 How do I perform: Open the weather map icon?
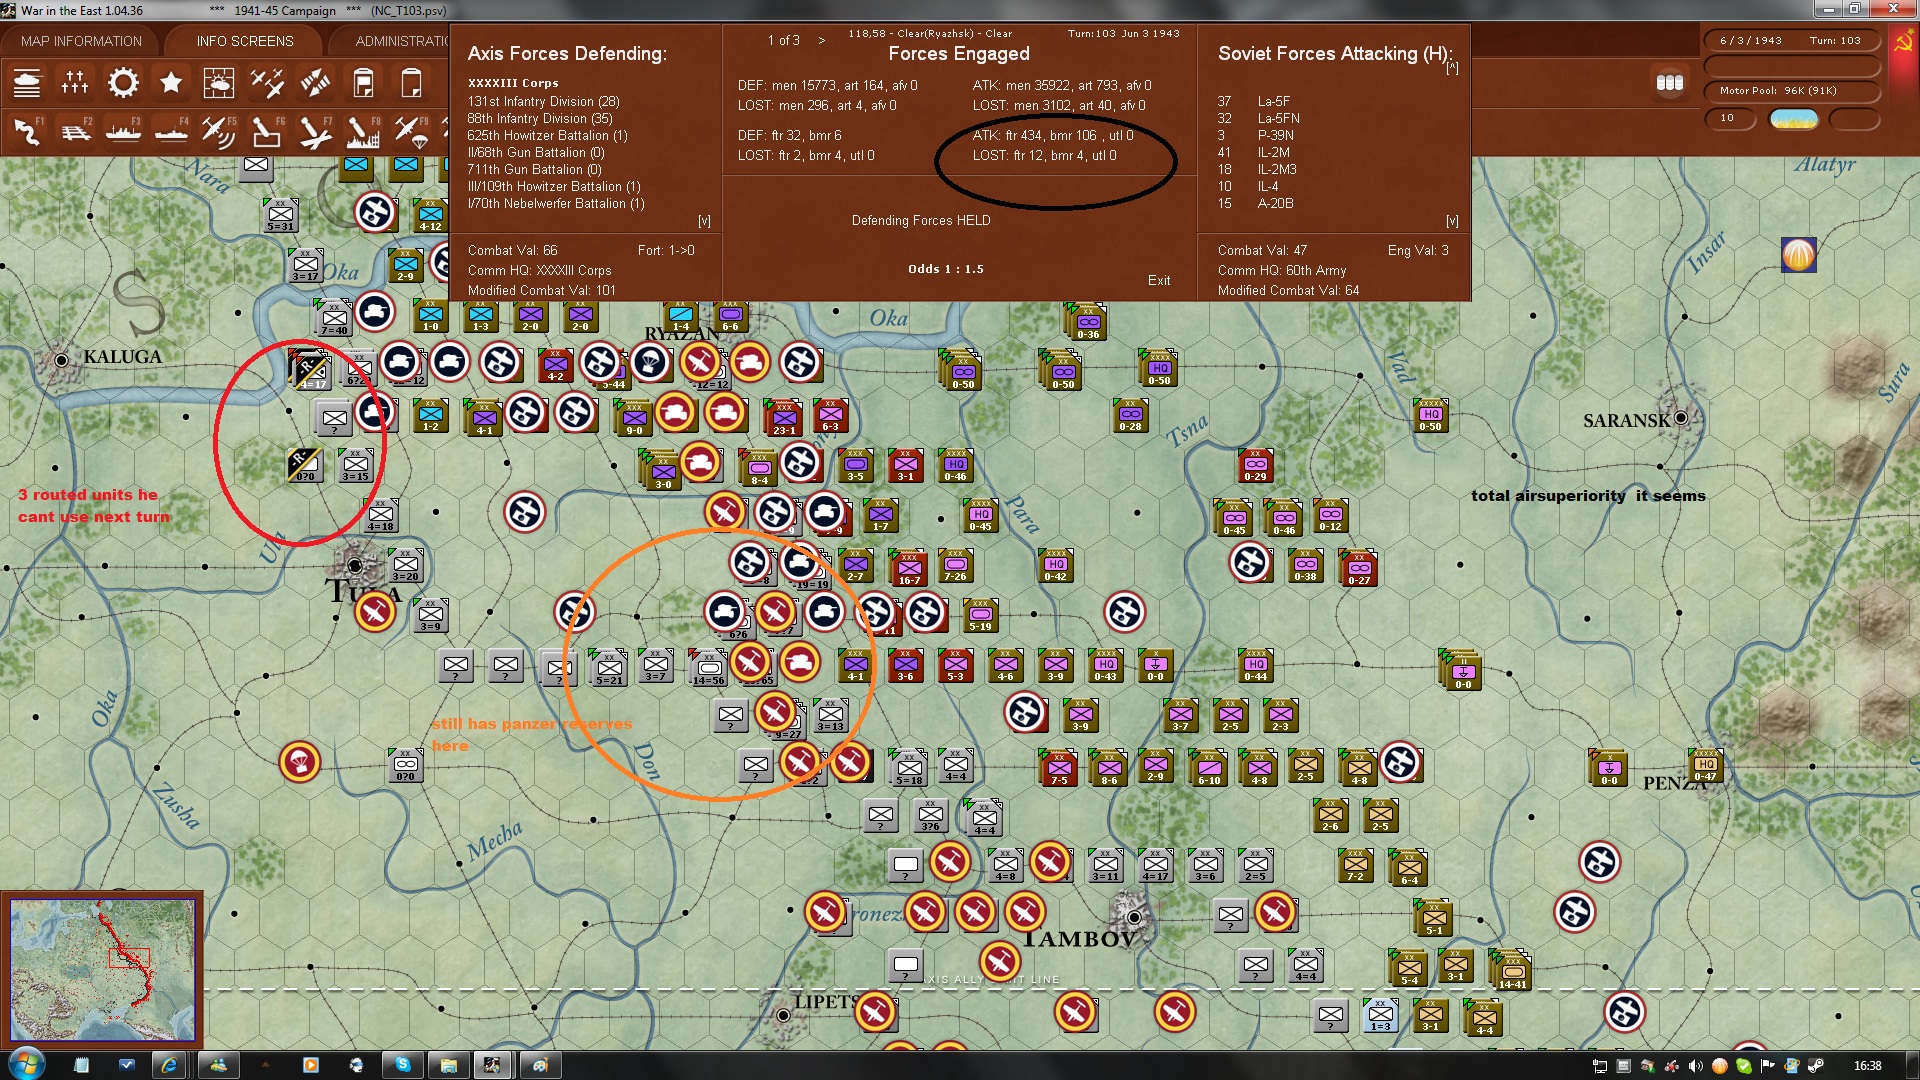click(x=219, y=83)
